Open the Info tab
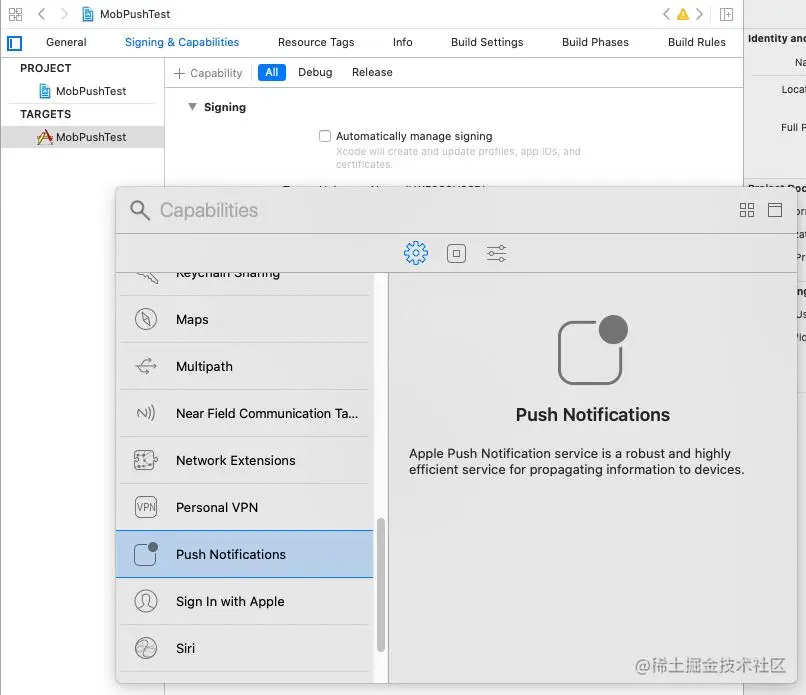Image resolution: width=806 pixels, height=695 pixels. [402, 42]
